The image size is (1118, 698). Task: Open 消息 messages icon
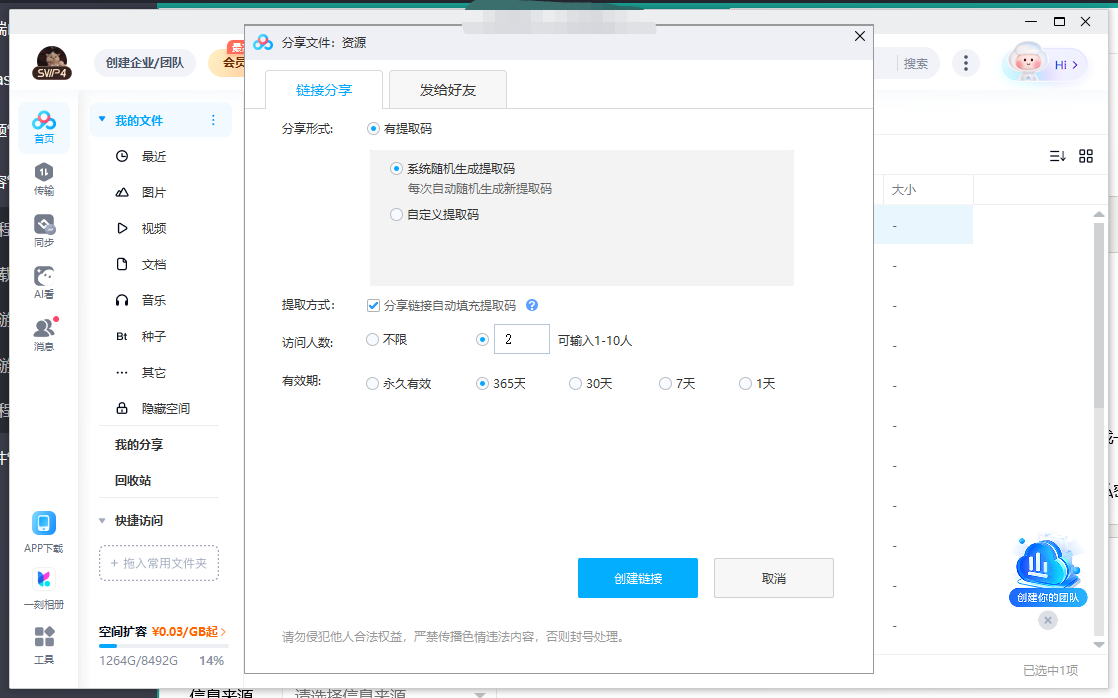44,329
